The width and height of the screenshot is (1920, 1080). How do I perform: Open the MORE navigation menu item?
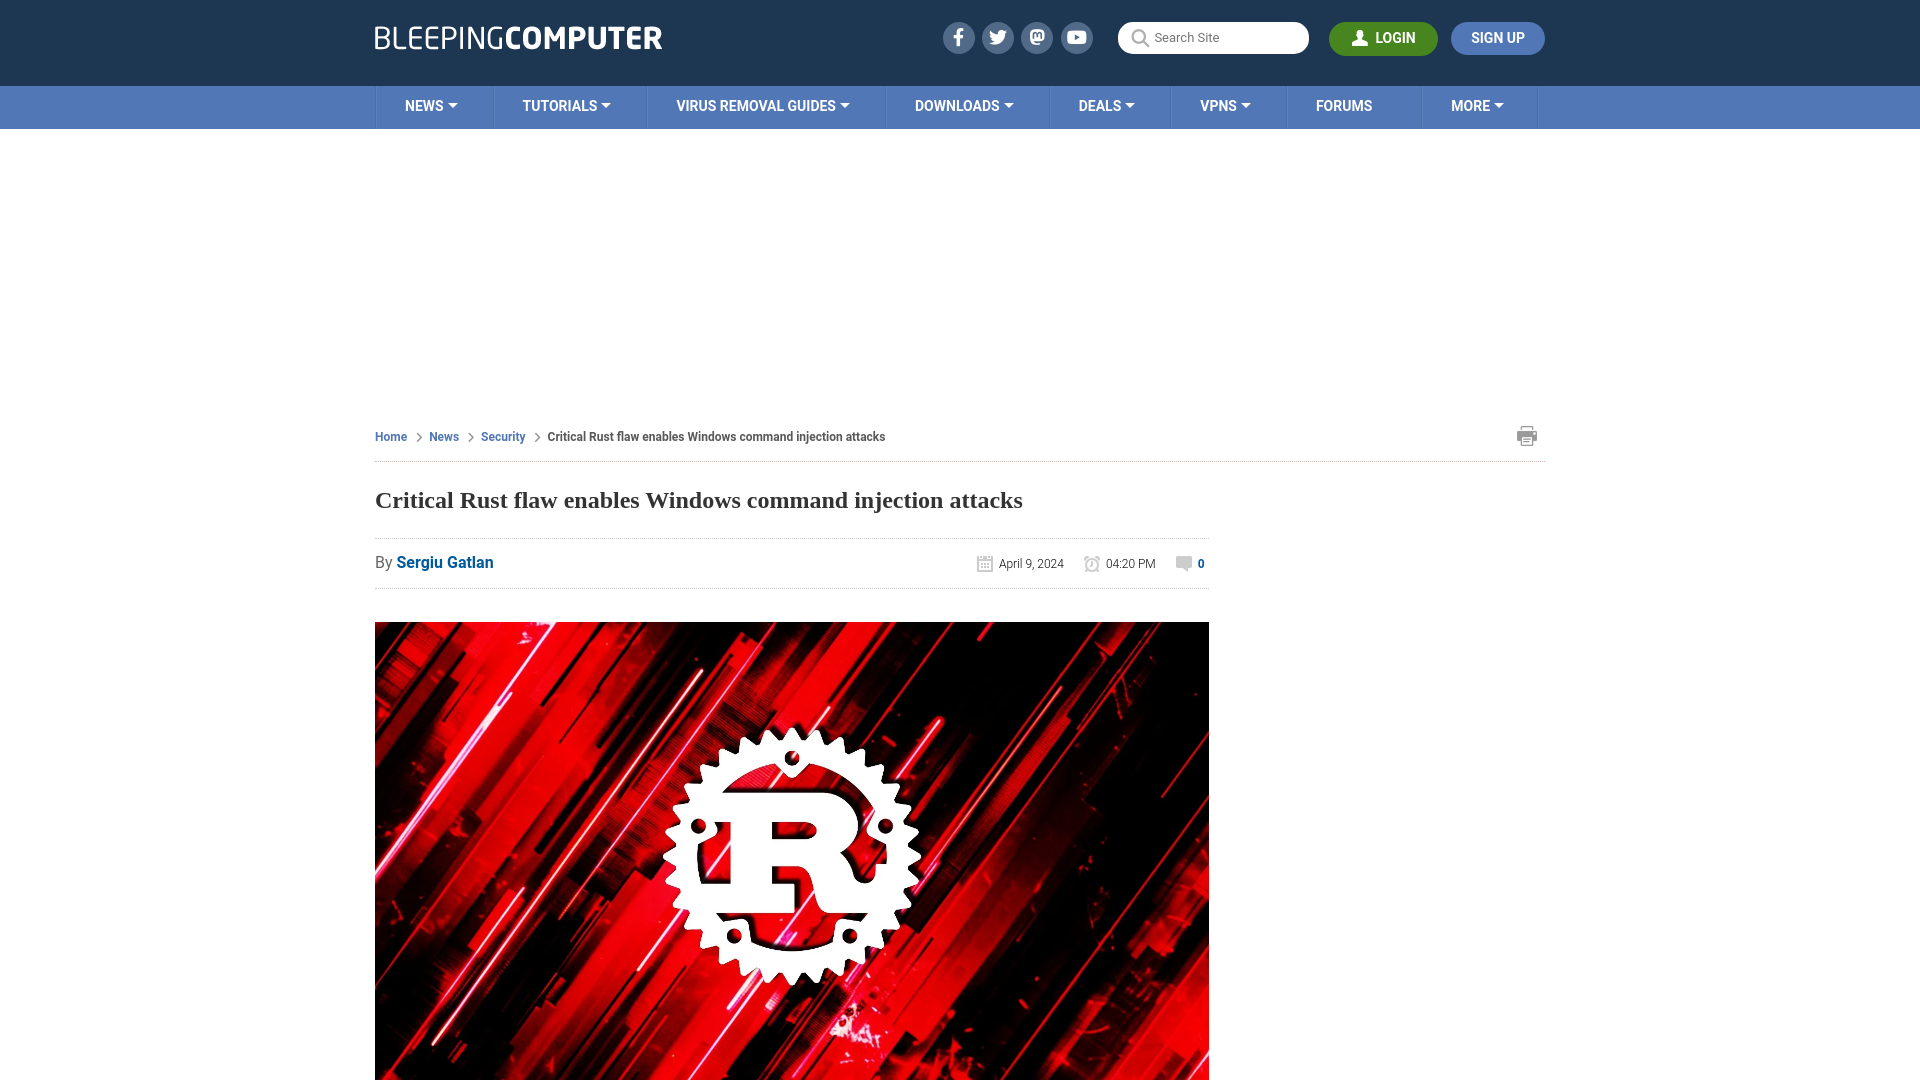1477,105
